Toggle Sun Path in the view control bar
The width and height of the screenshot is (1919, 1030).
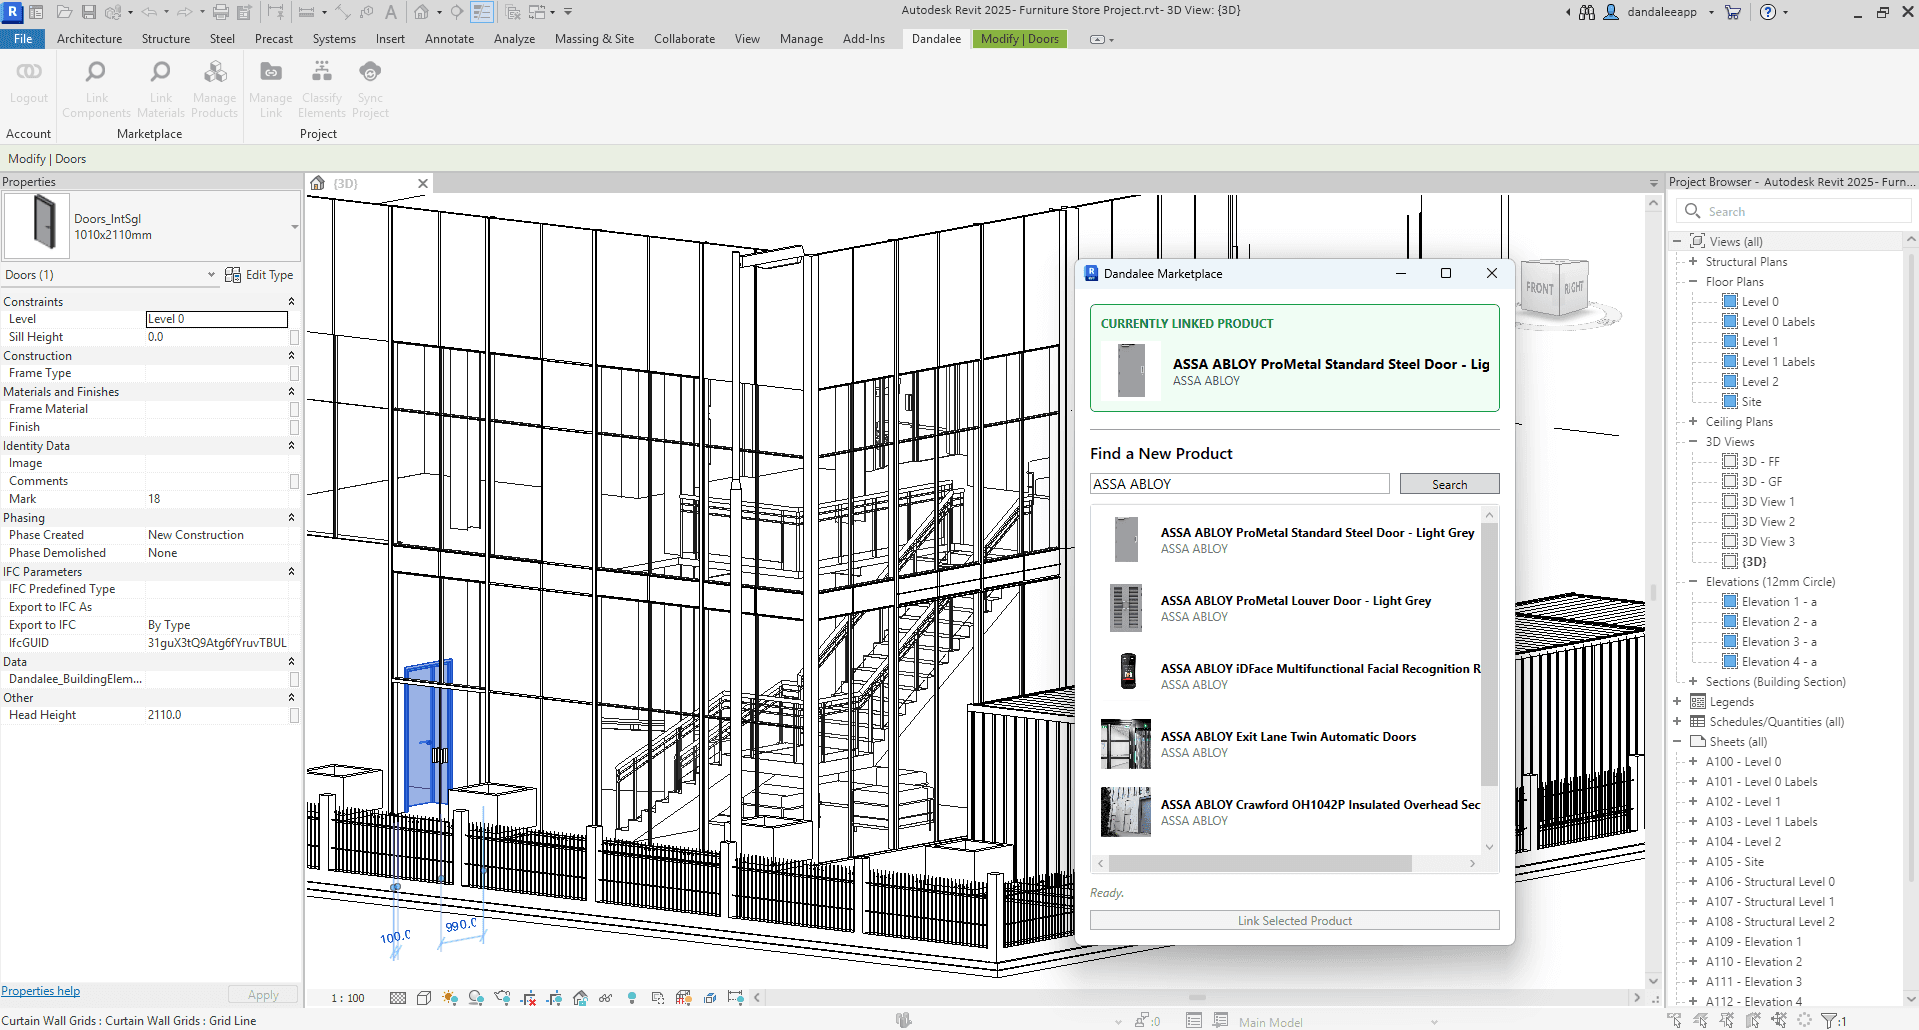point(450,998)
